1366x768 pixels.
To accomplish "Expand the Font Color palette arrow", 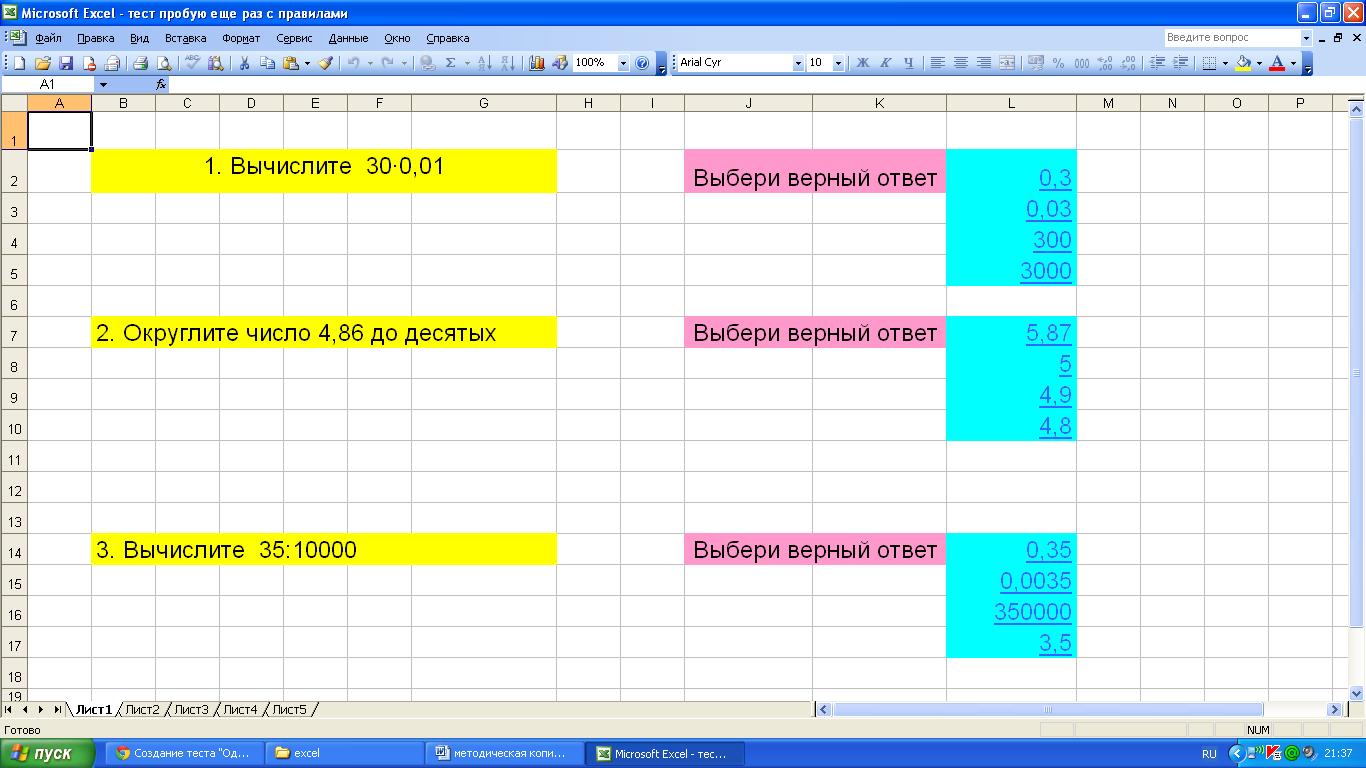I will 1293,63.
